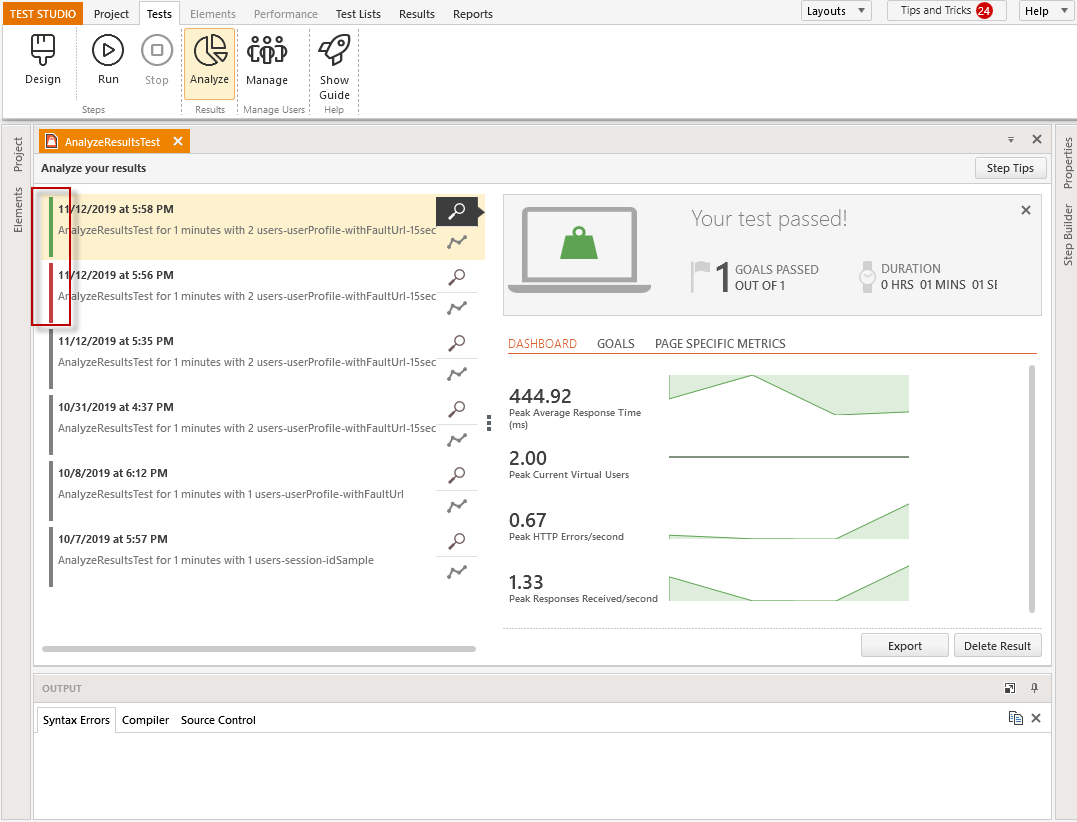This screenshot has width=1077, height=822.
Task: Switch to the Project menu tab
Action: coord(111,14)
